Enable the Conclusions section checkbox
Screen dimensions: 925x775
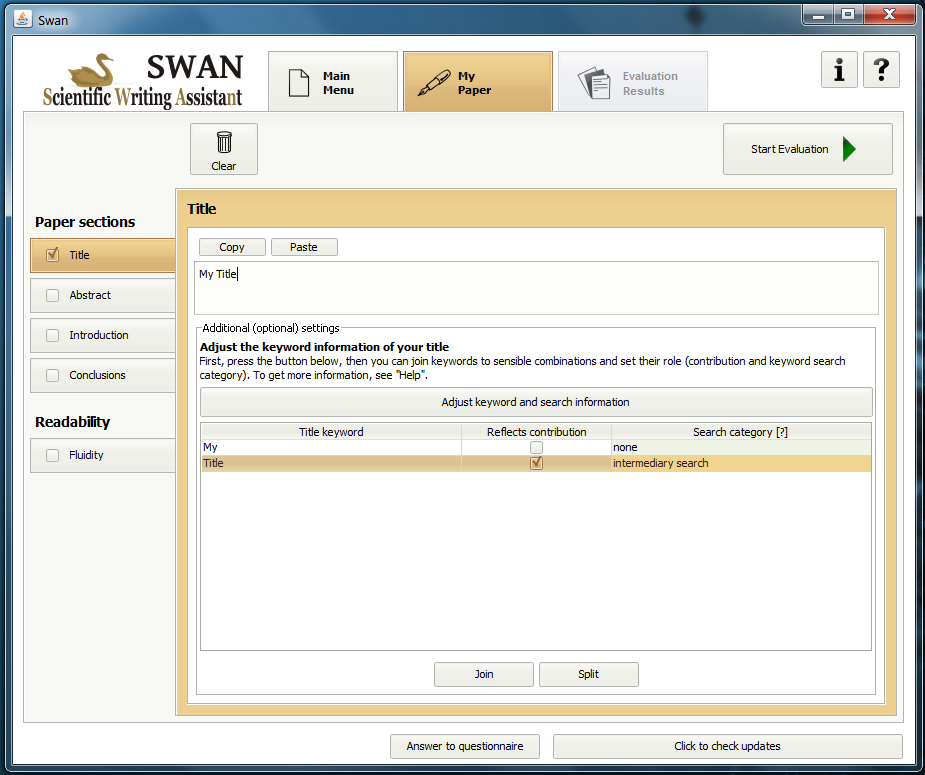[x=53, y=375]
